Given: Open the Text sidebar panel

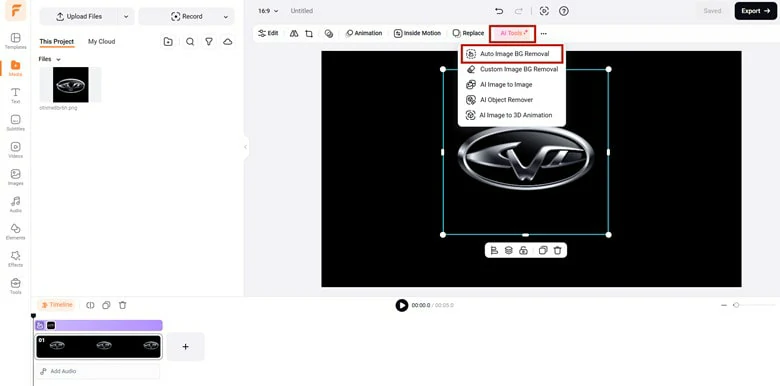Looking at the screenshot, I should pos(15,96).
